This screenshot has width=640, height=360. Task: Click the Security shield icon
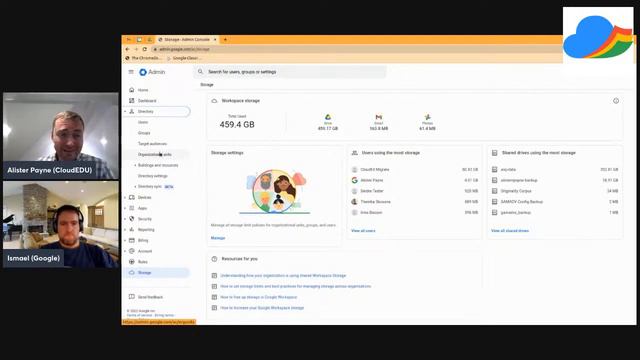point(131,219)
